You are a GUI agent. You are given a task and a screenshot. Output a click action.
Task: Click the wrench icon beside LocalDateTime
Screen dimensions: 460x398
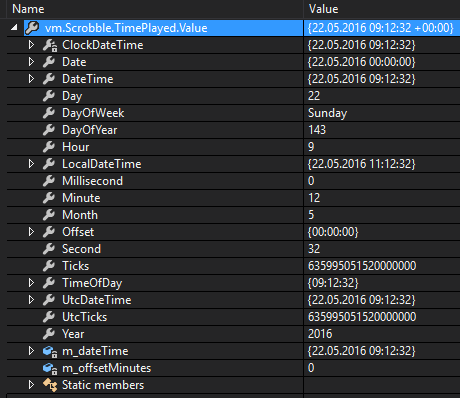(49, 164)
